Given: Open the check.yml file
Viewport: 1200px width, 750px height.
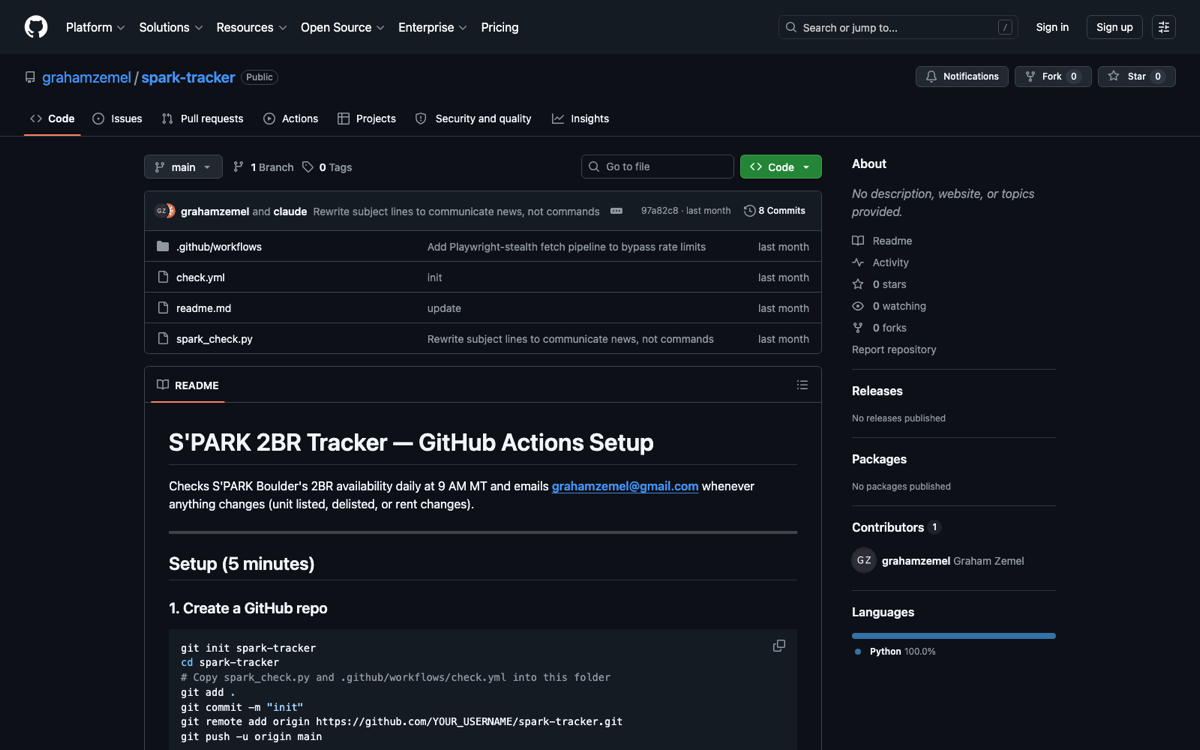Looking at the screenshot, I should point(200,278).
